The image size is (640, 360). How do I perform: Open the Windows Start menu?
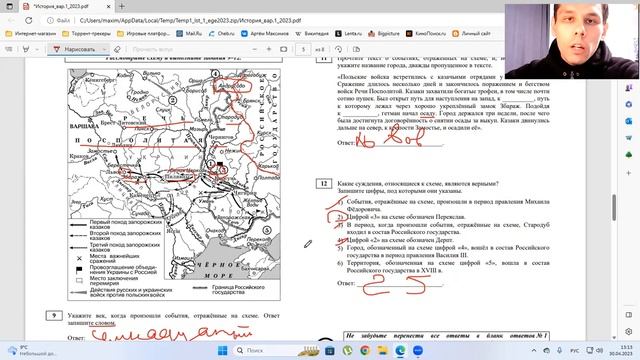tap(223, 351)
